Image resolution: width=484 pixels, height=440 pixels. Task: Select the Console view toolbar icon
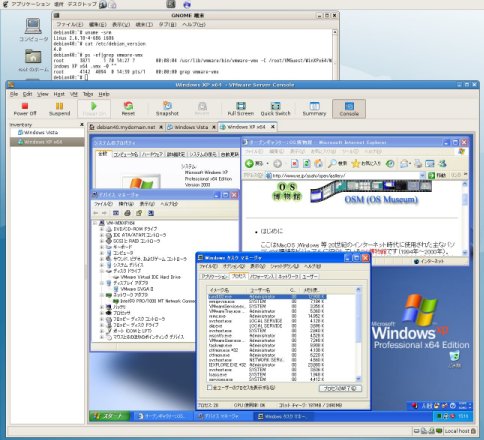(349, 106)
